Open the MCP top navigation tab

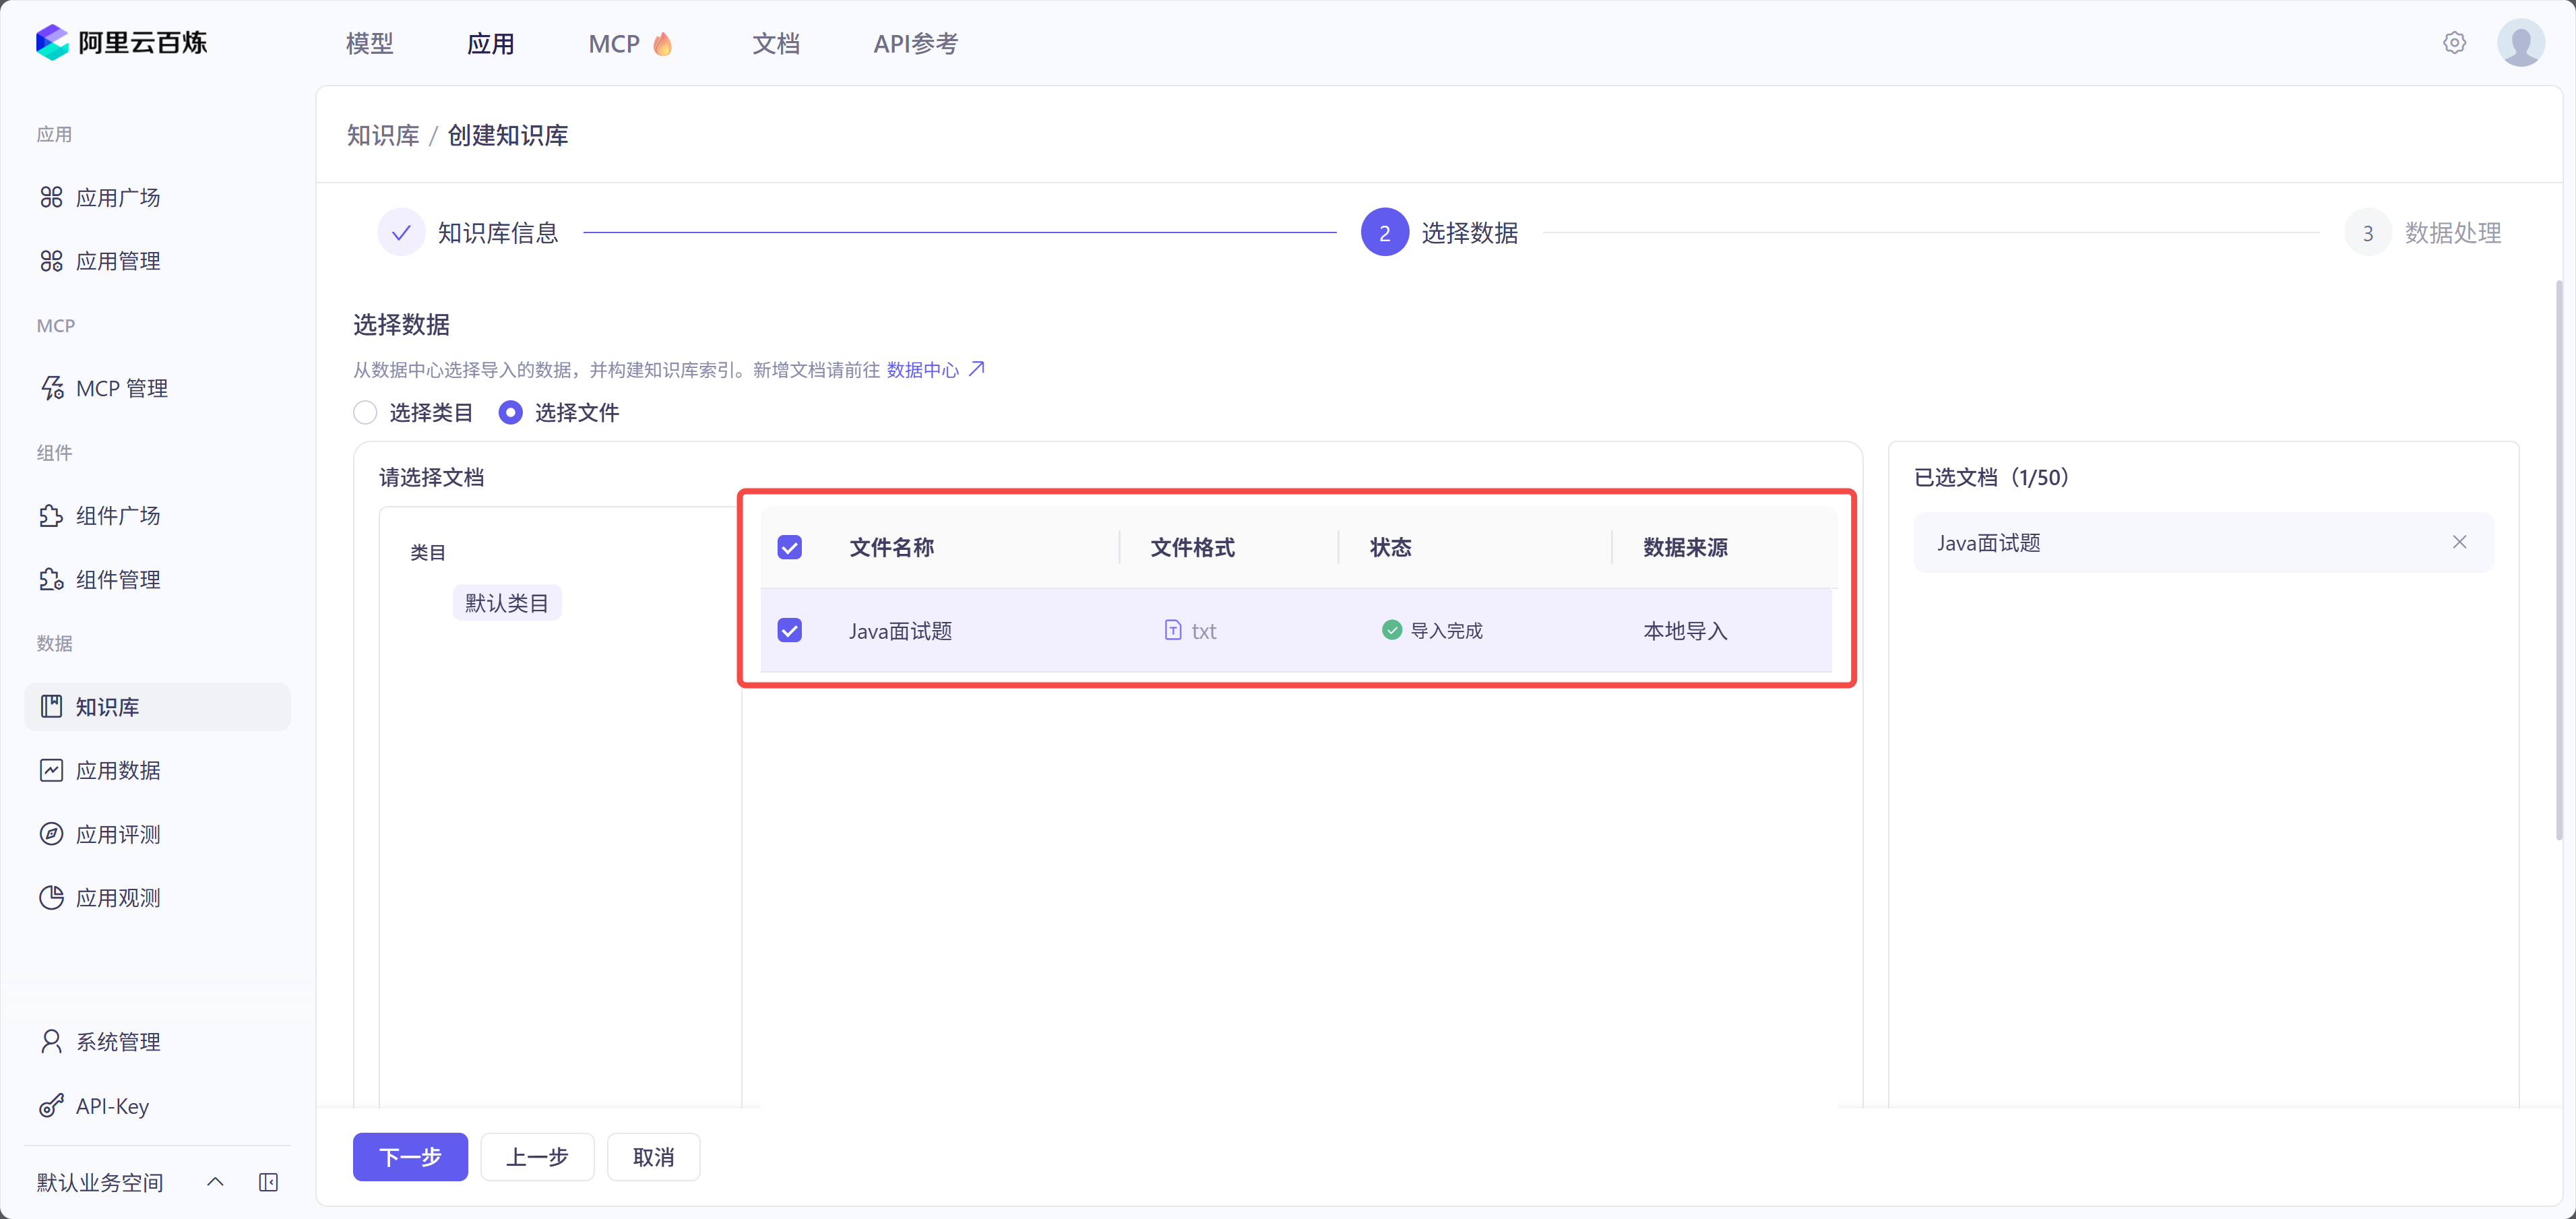click(614, 44)
